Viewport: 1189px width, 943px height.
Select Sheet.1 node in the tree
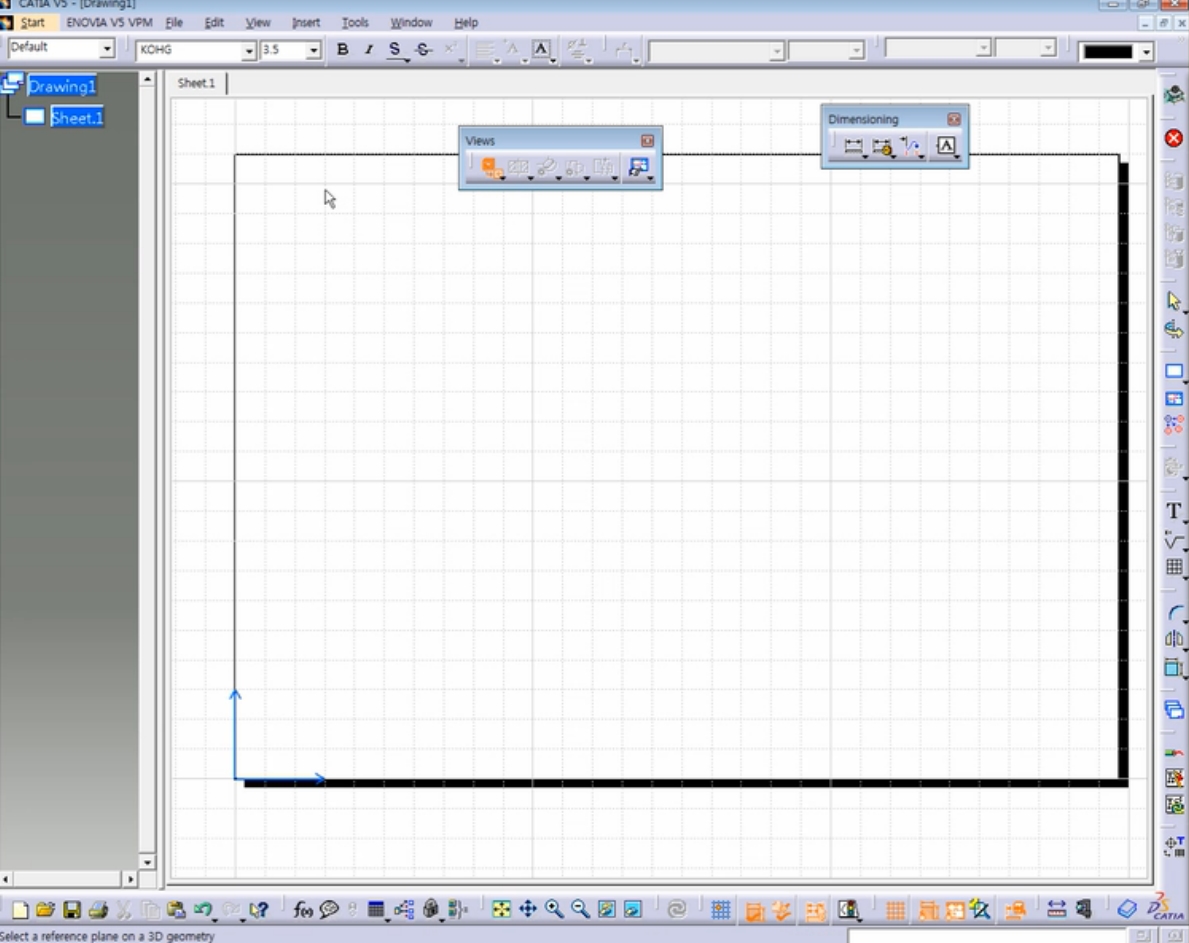[x=77, y=117]
